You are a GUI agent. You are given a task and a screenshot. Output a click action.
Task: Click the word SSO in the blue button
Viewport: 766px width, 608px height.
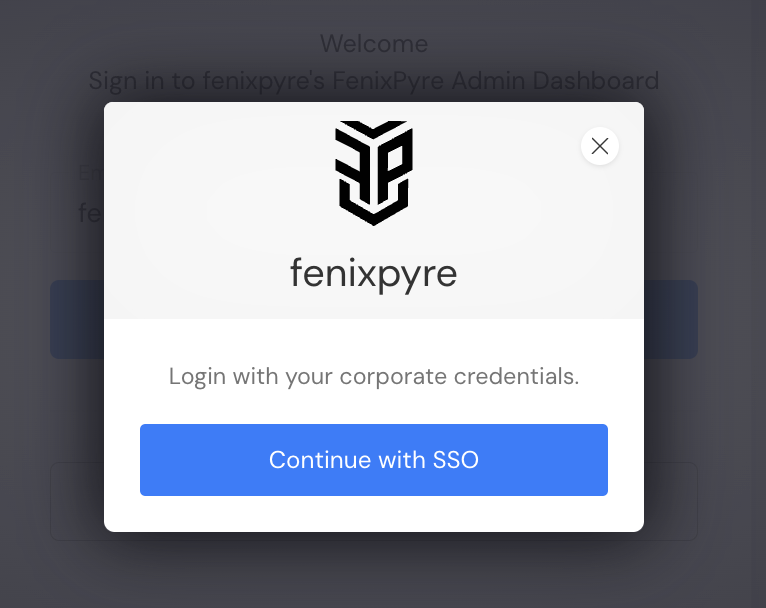[456, 460]
